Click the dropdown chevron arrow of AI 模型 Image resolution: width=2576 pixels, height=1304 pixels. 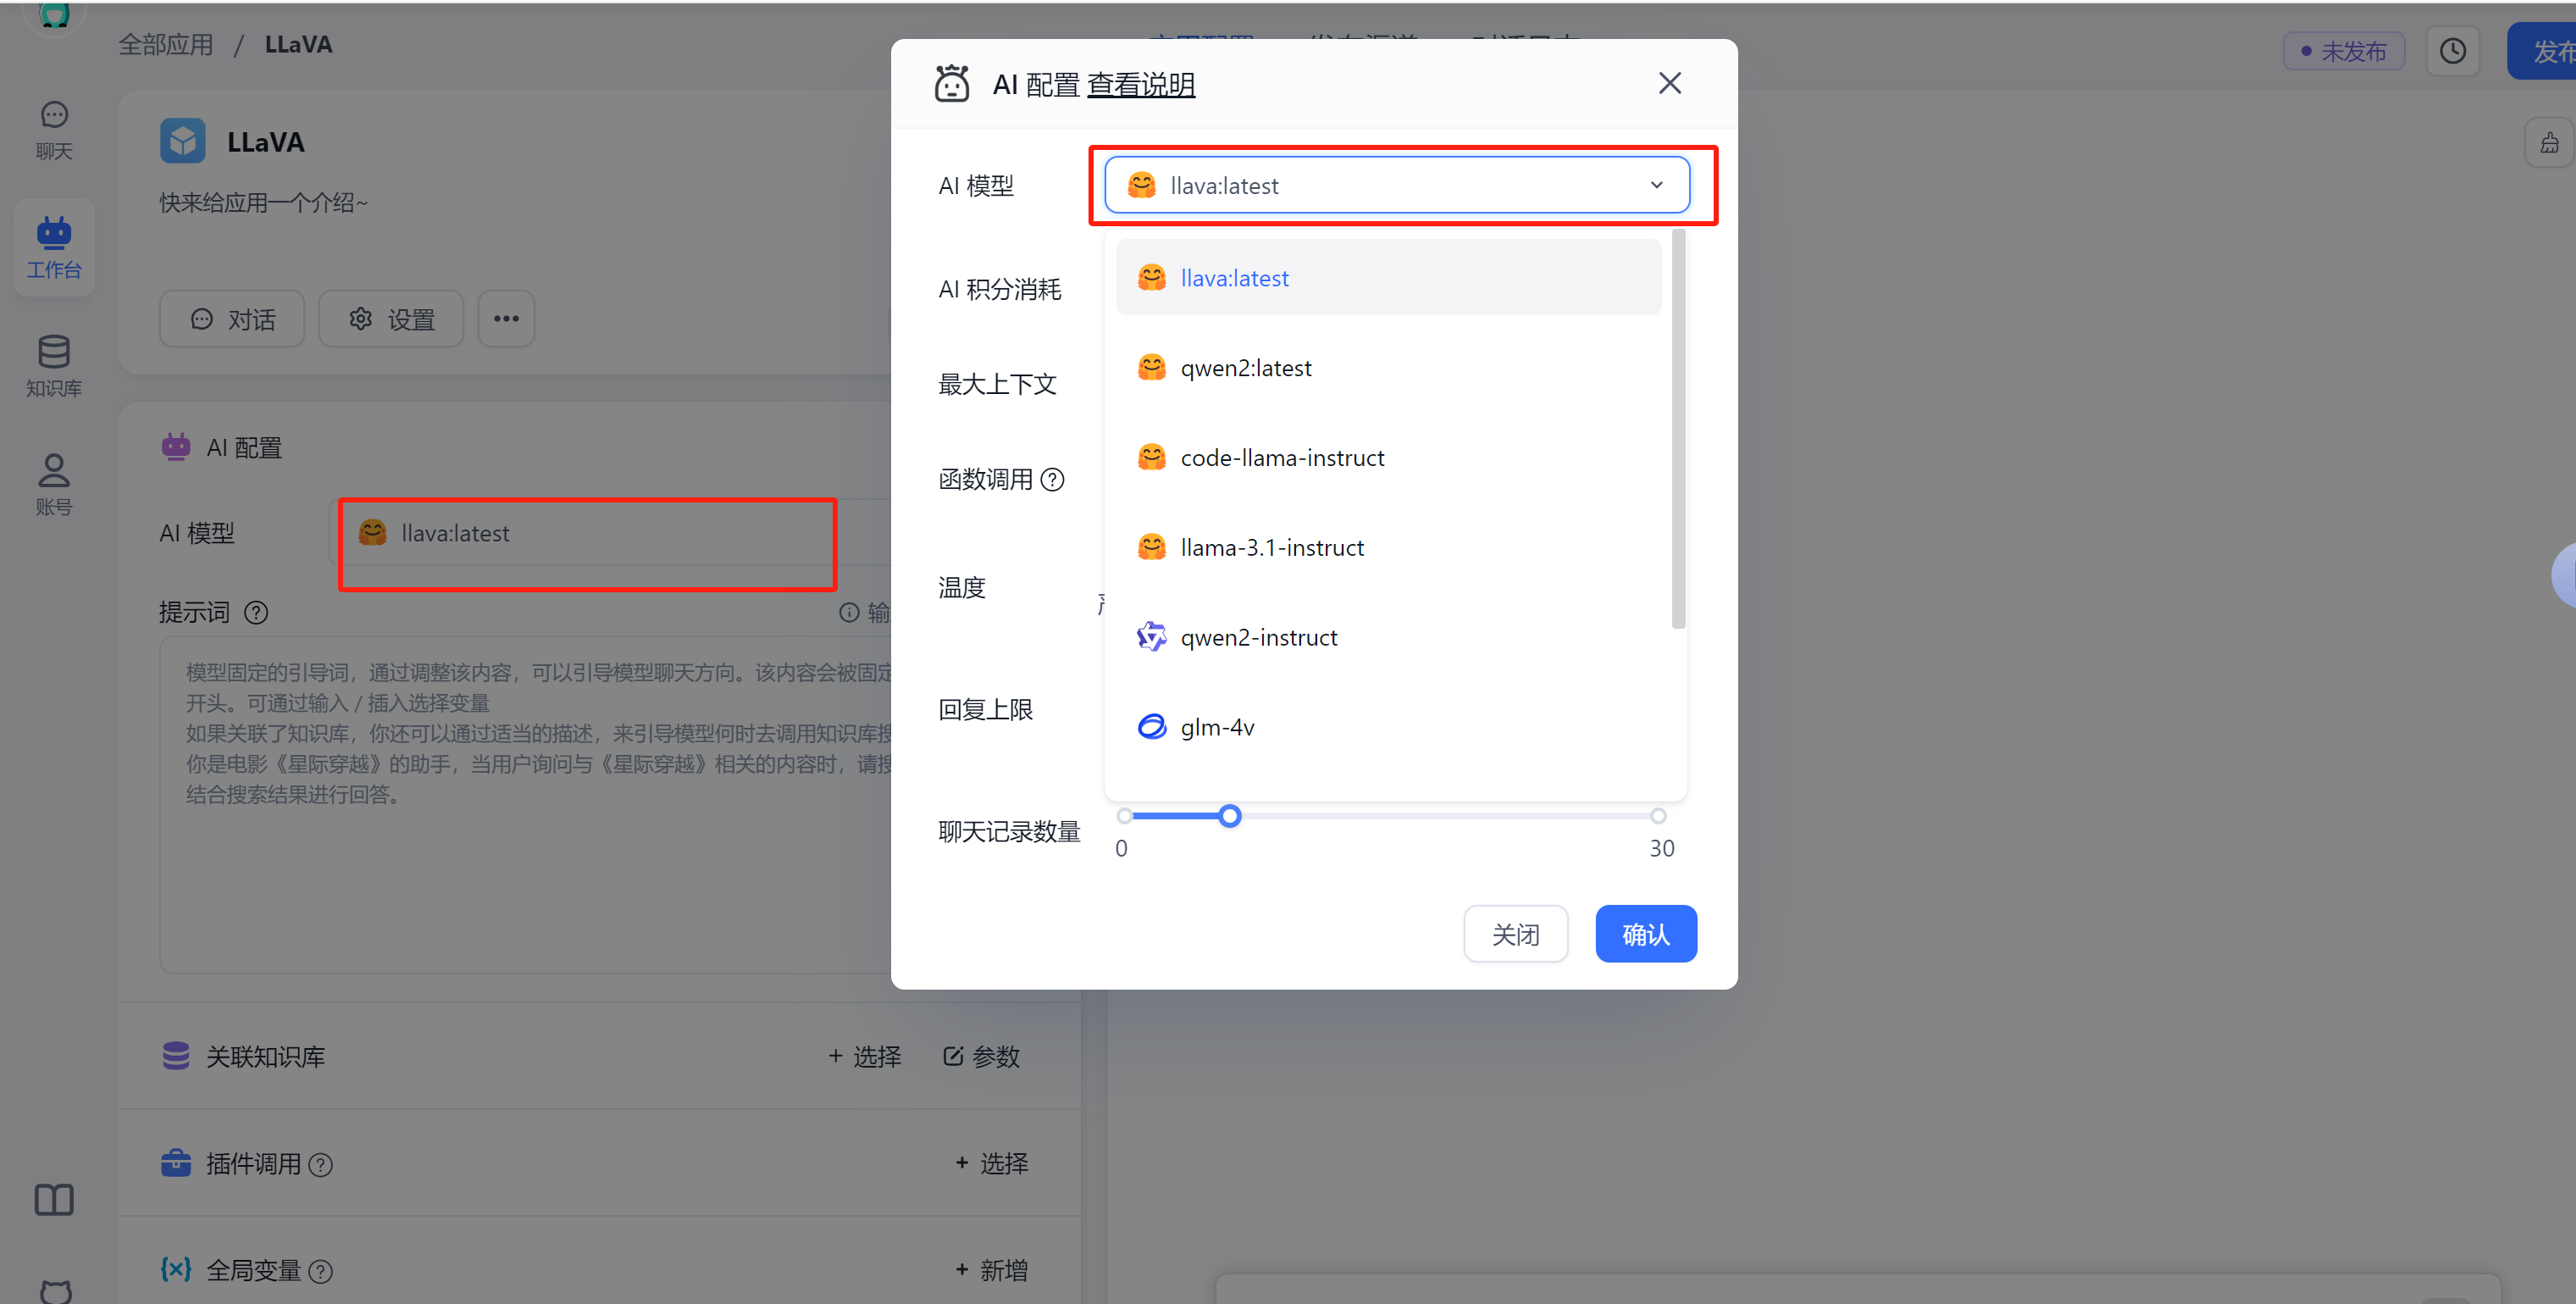[1656, 185]
